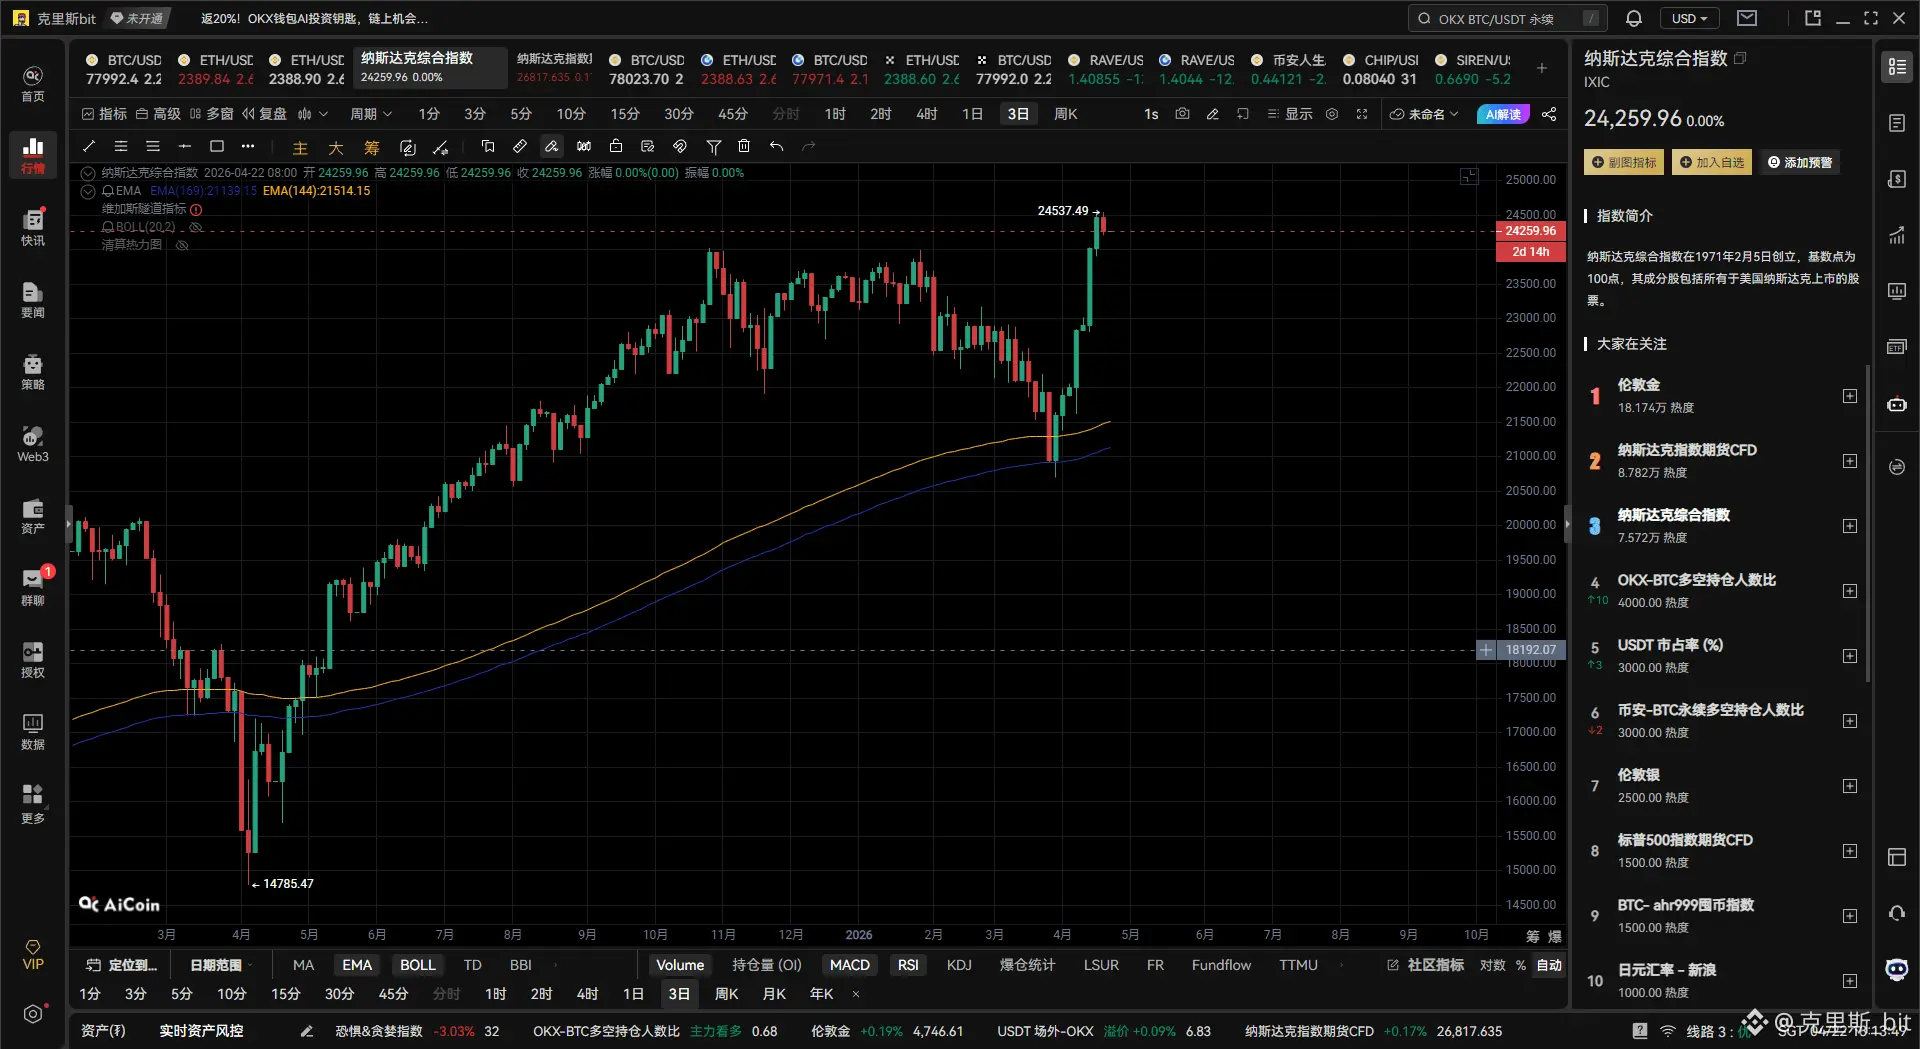This screenshot has height=1049, width=1920.
Task: Click the 定位到 locate-to button
Action: pos(122,965)
